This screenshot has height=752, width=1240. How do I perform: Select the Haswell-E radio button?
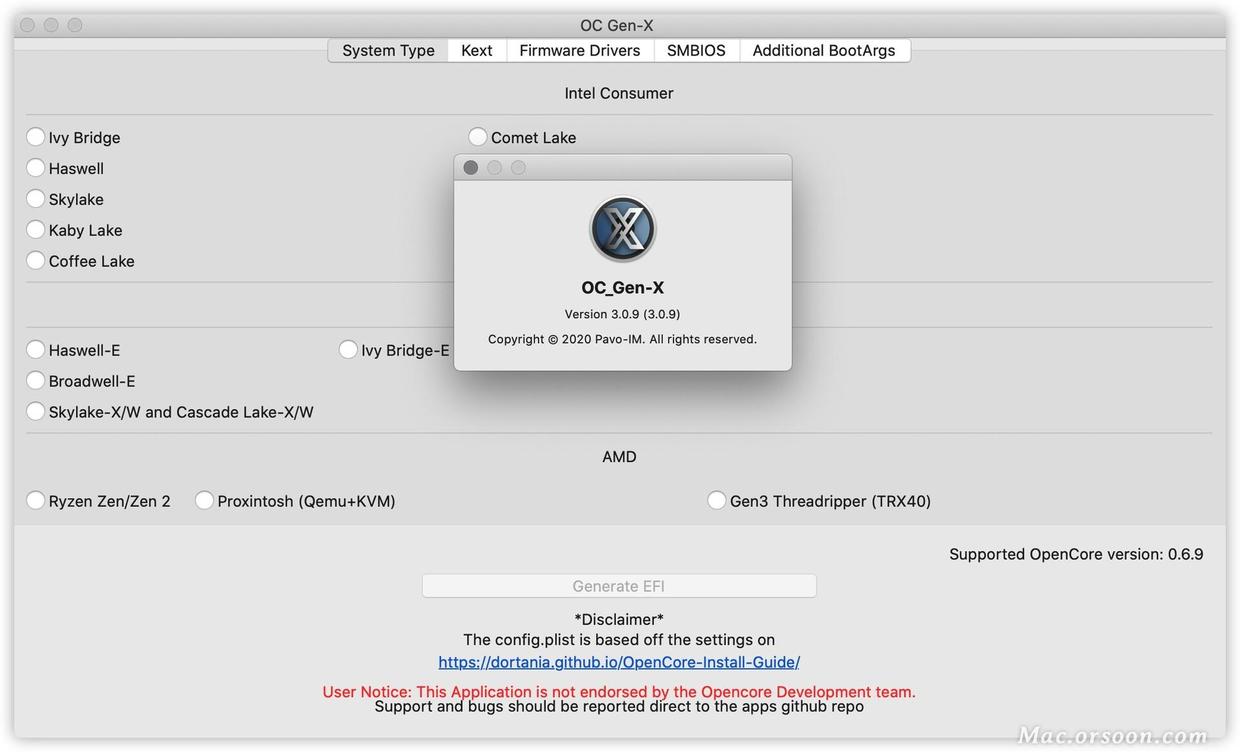click(x=36, y=350)
